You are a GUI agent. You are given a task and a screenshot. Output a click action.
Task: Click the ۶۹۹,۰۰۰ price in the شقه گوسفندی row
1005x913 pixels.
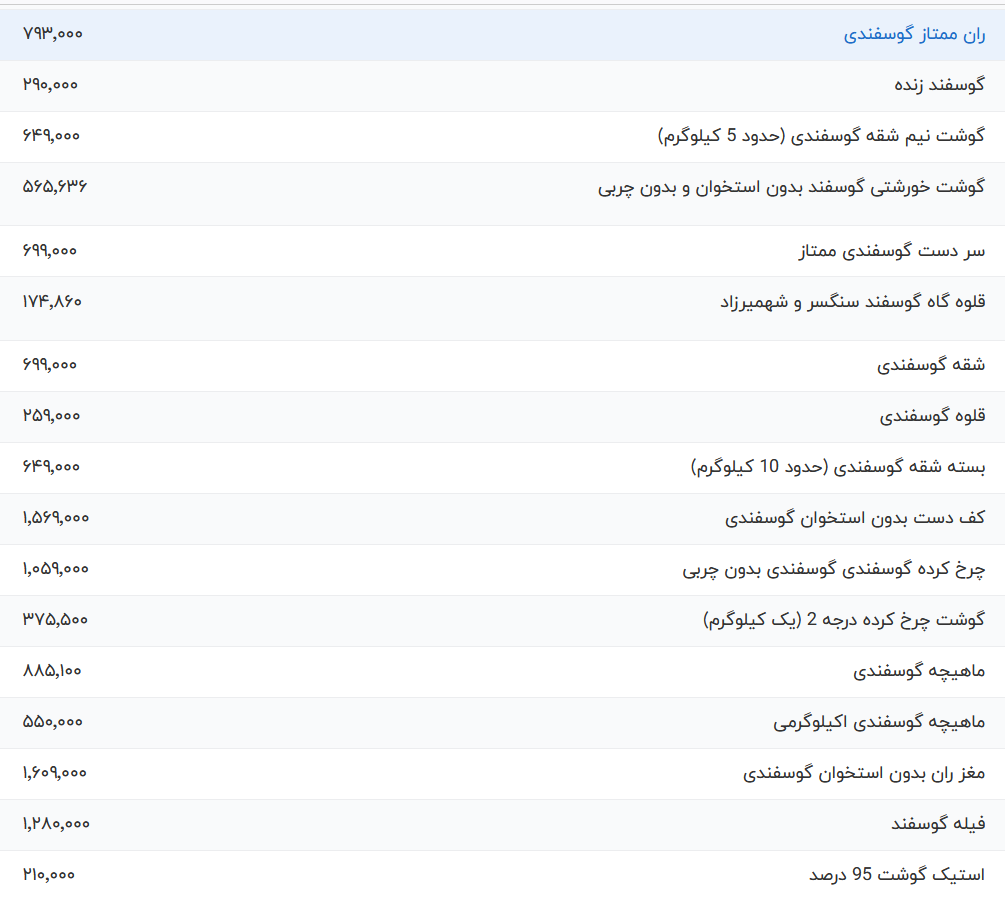[49, 365]
